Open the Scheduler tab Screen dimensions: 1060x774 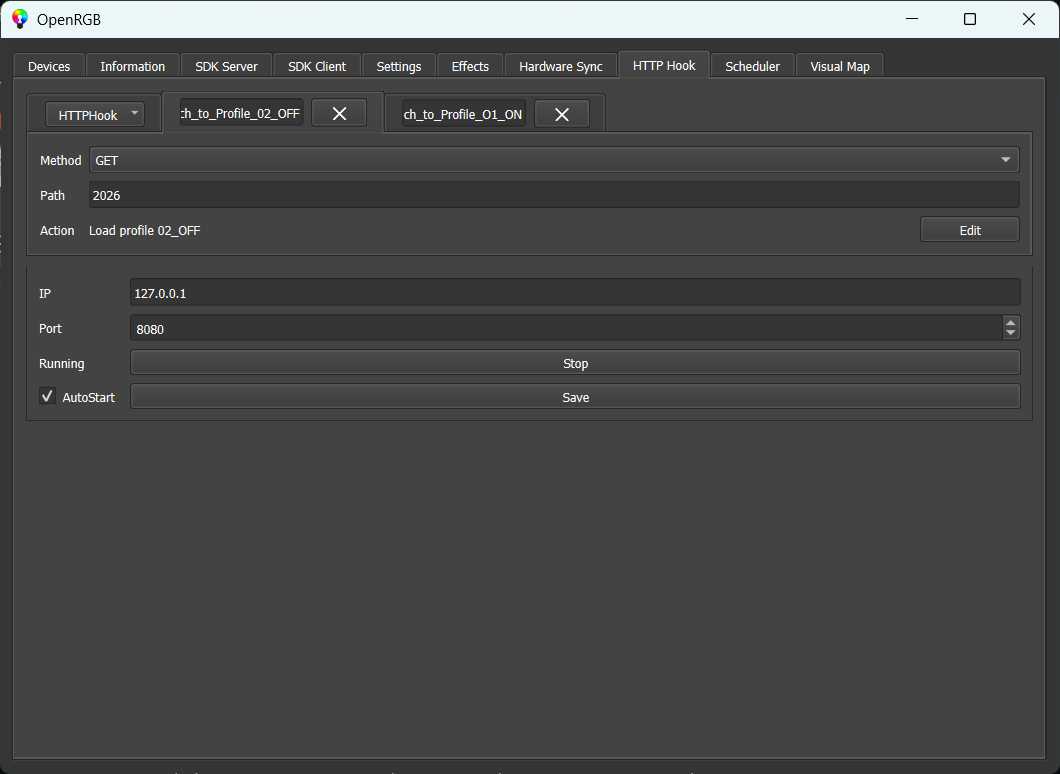click(x=752, y=66)
